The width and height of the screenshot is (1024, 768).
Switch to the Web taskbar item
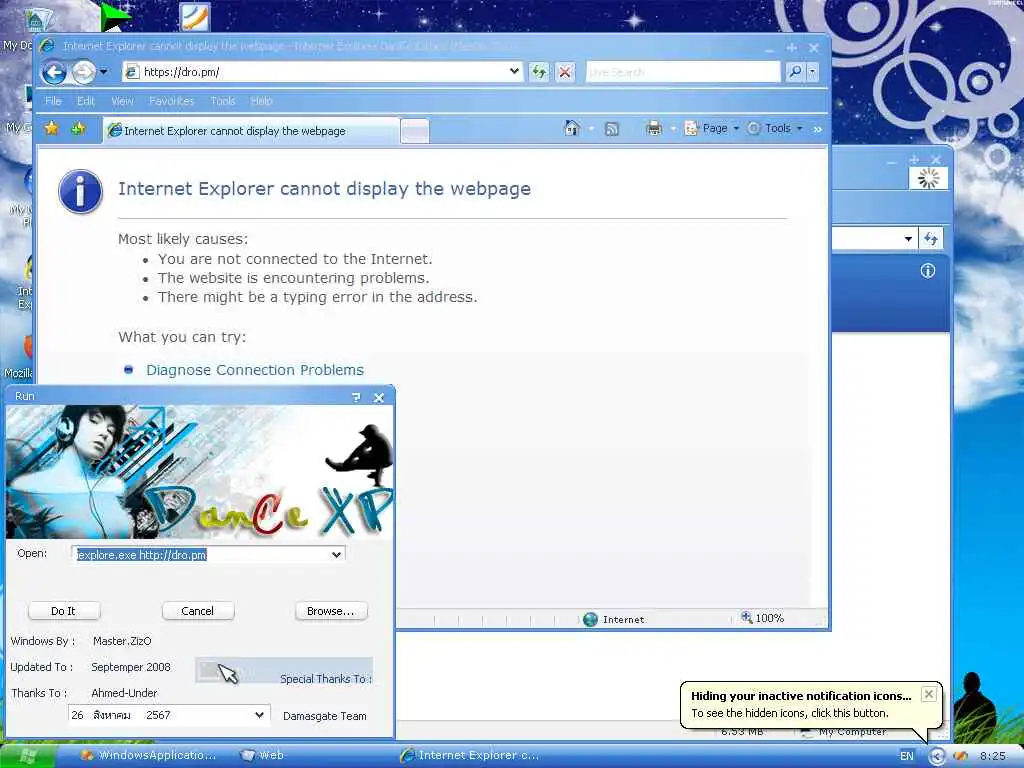click(x=263, y=756)
